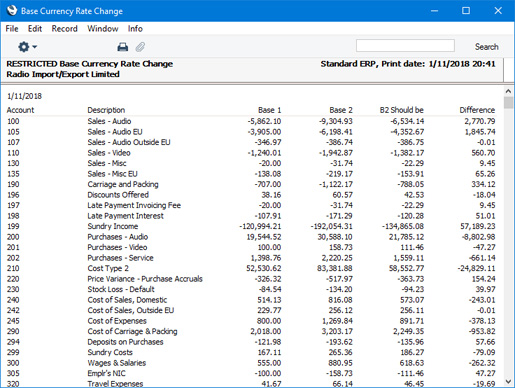Click the Difference column header
The width and height of the screenshot is (515, 388).
(x=477, y=110)
